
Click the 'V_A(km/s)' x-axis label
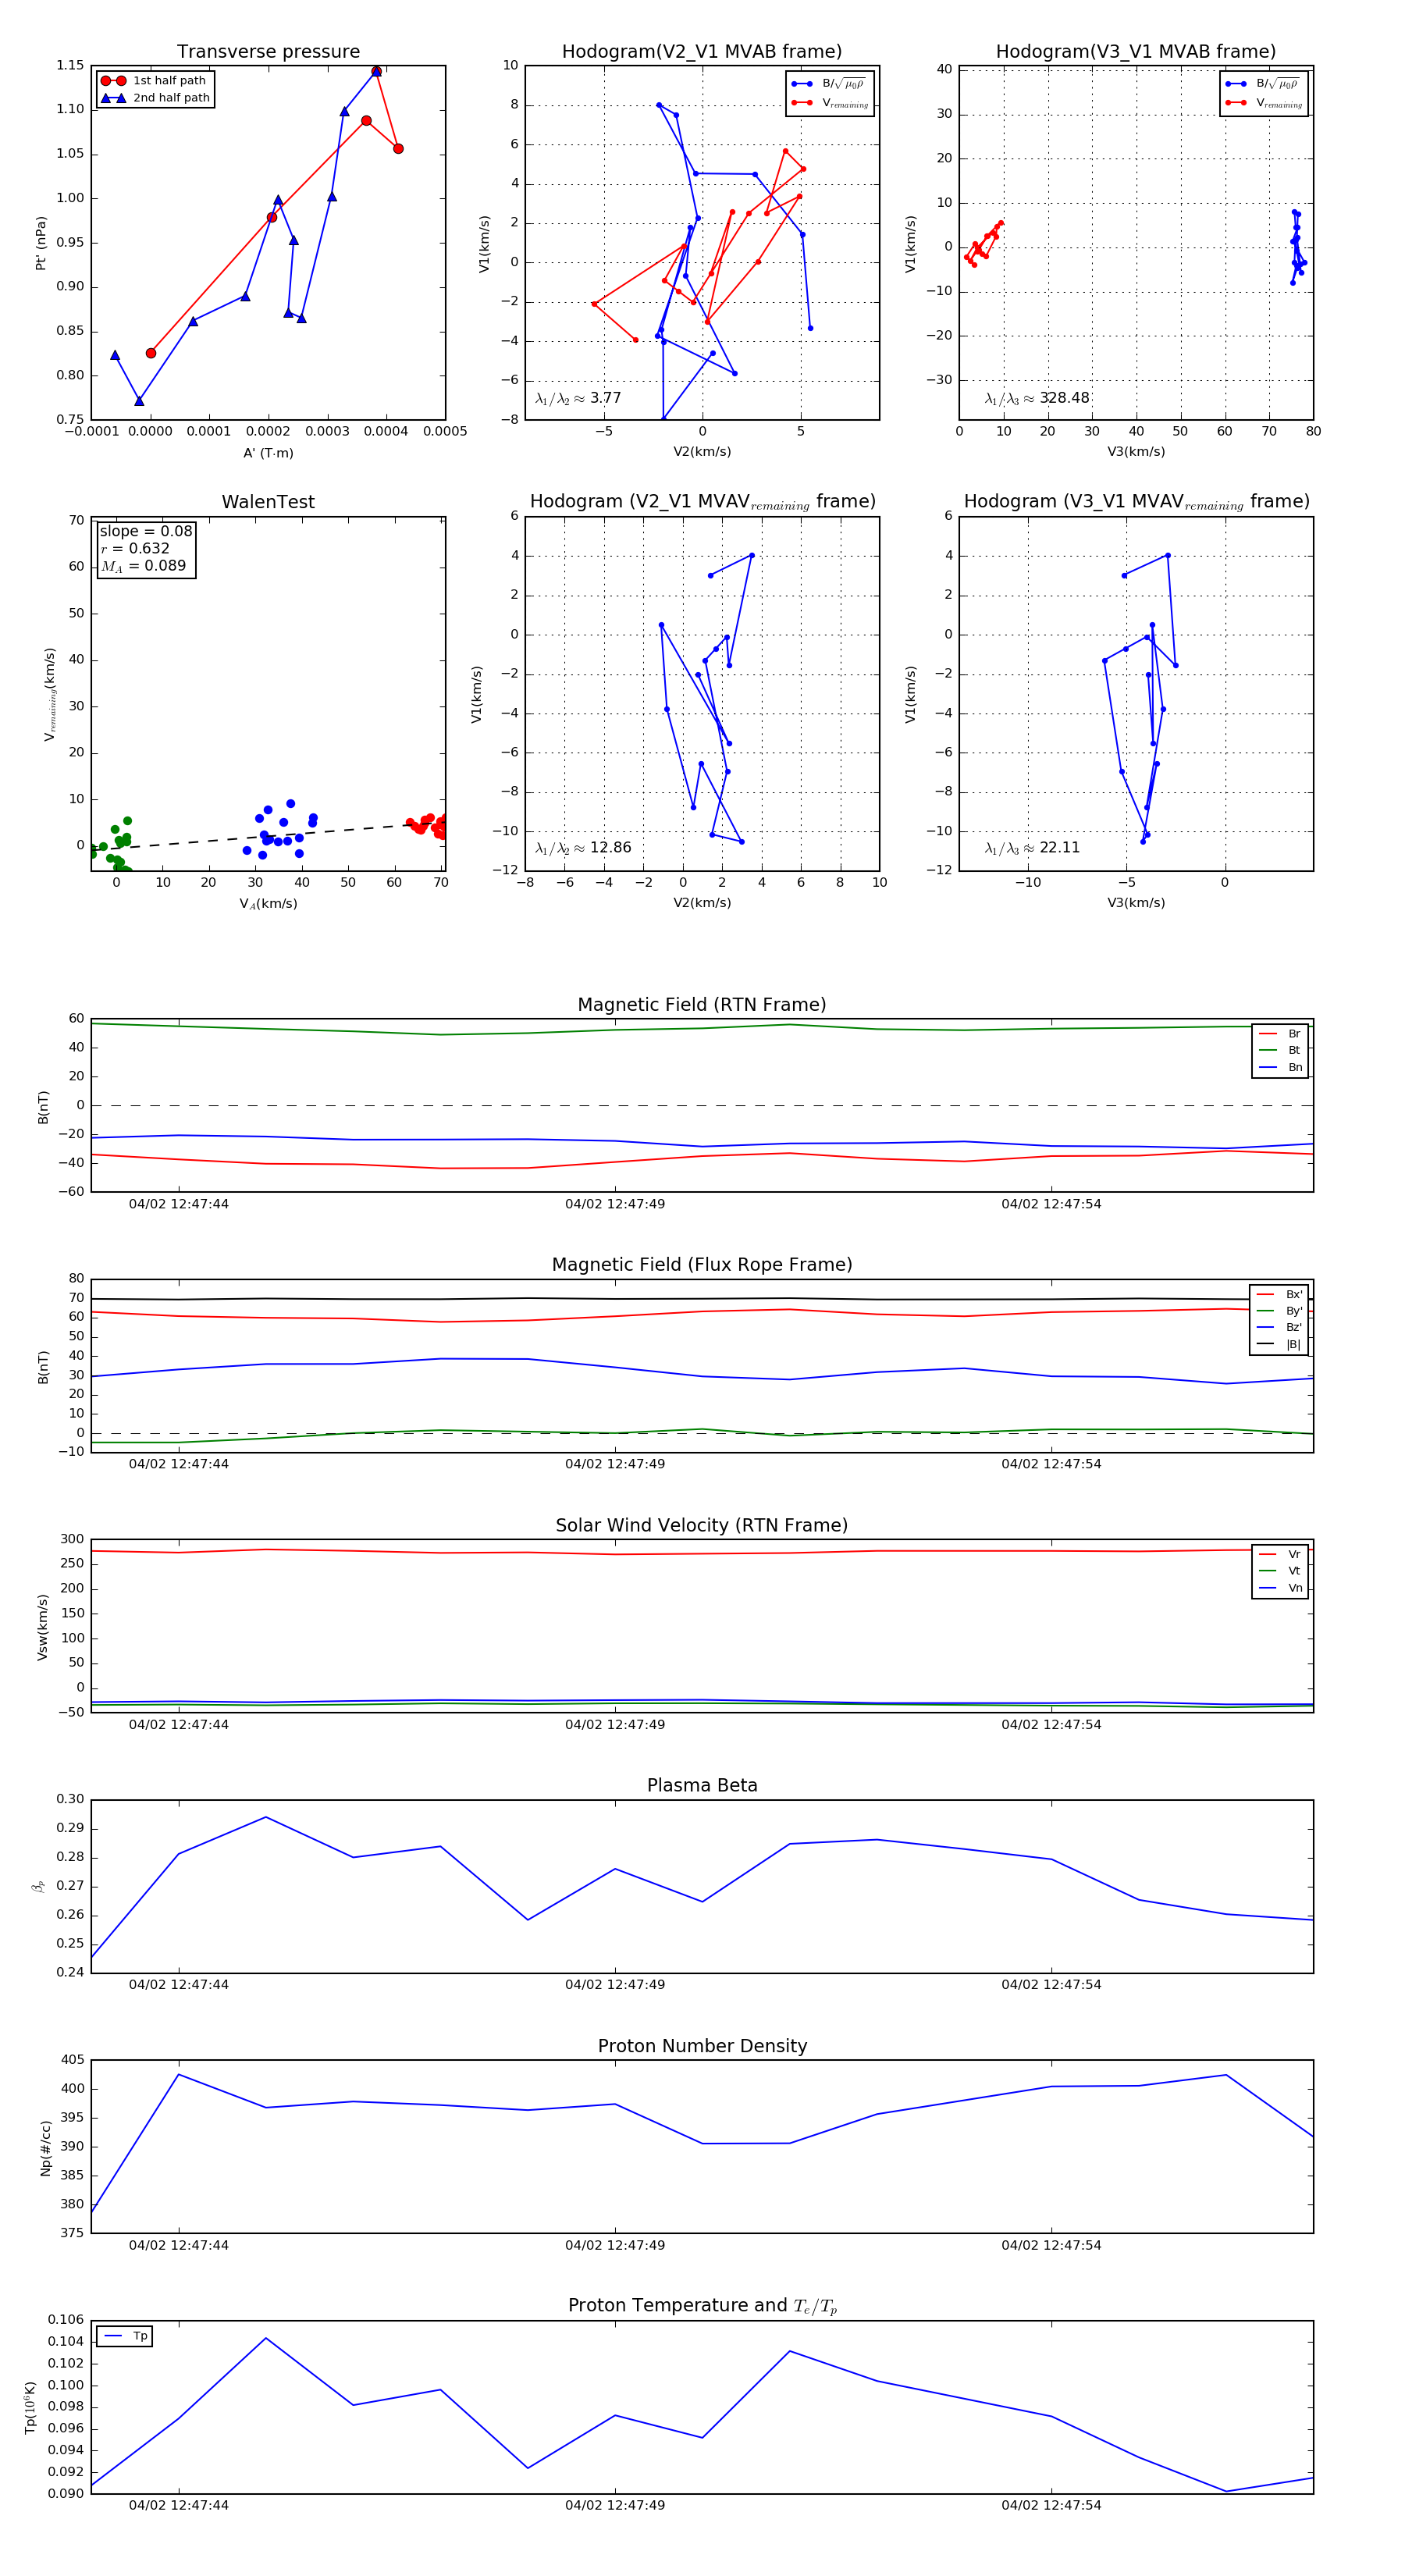tap(268, 904)
